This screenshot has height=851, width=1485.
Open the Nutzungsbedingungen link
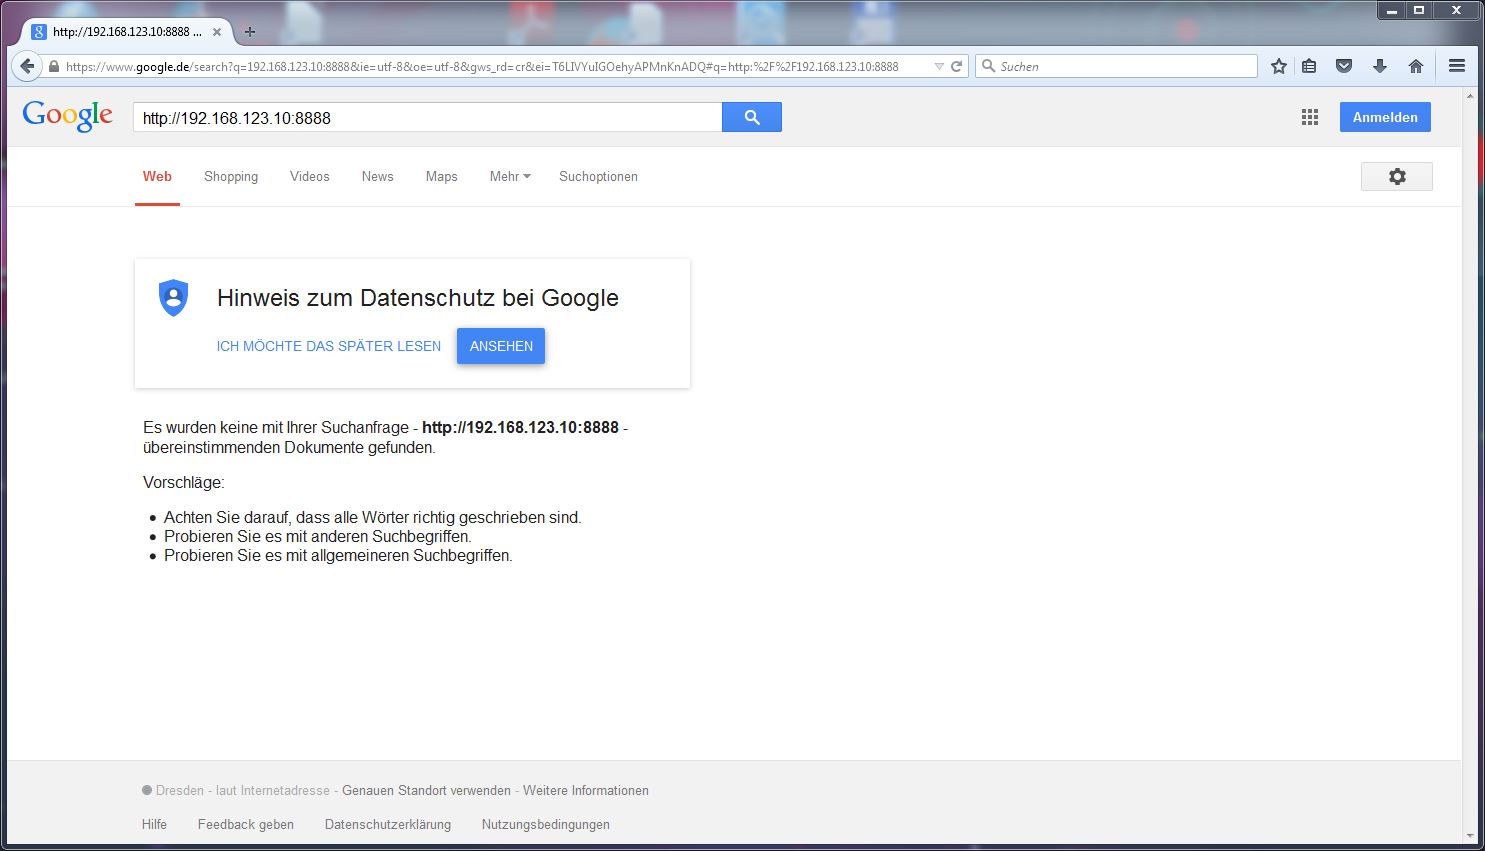click(546, 824)
